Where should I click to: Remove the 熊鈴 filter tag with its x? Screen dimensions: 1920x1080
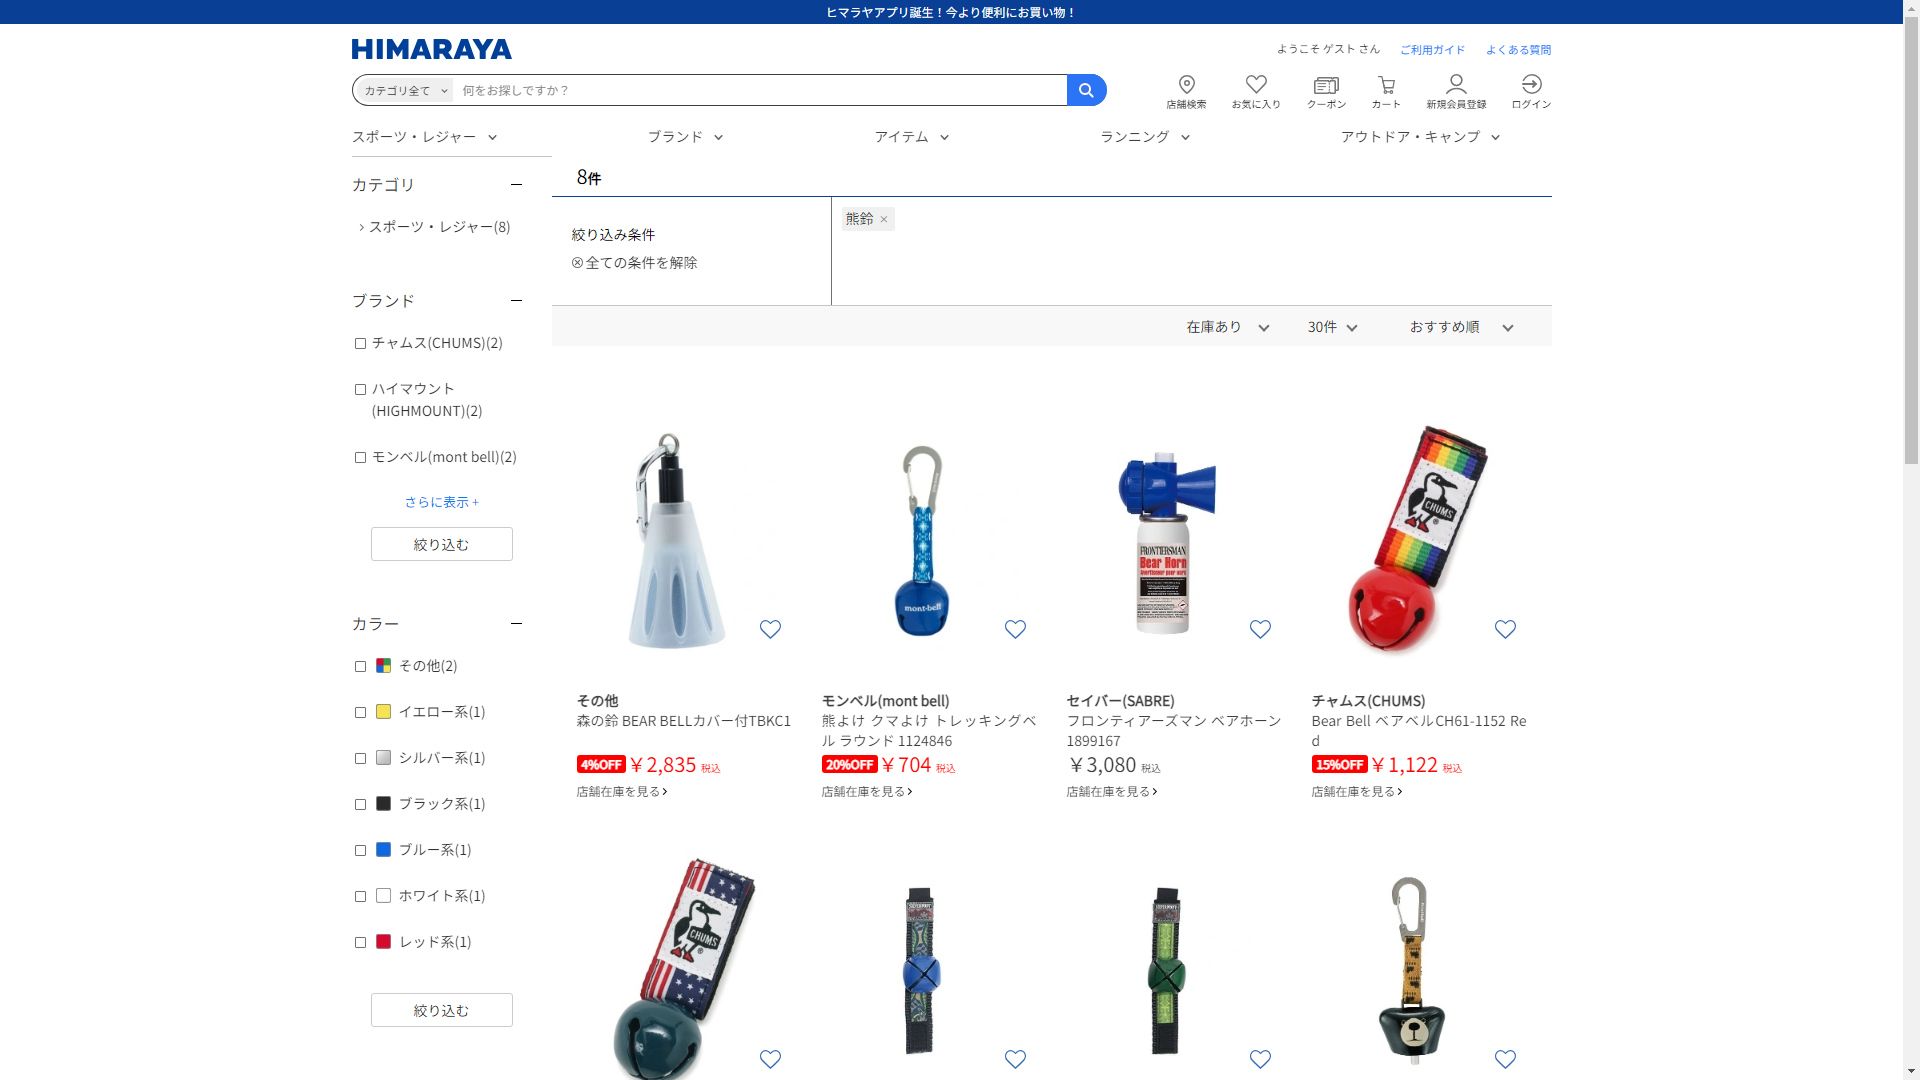[x=884, y=219]
